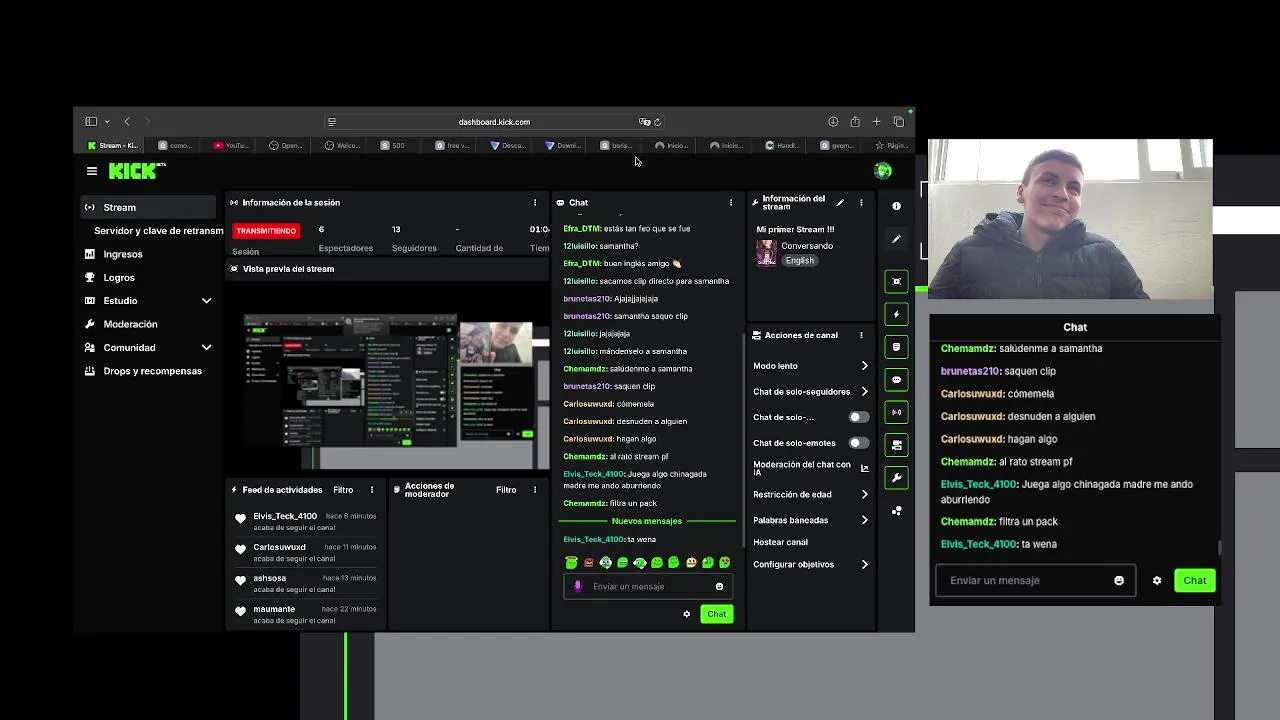The width and height of the screenshot is (1280, 720).
Task: Open the hamburger menu beside the KICK logo
Action: [92, 171]
